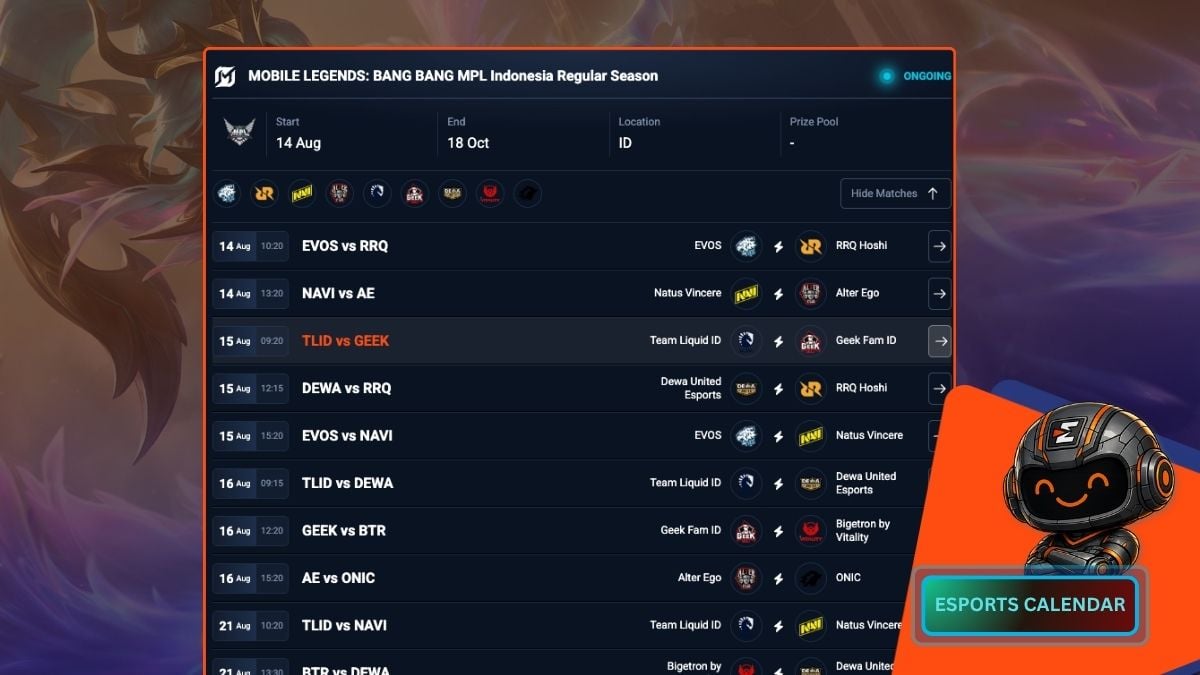Screen dimensions: 1200x675
Task: Select the tournament title text
Action: (453, 76)
